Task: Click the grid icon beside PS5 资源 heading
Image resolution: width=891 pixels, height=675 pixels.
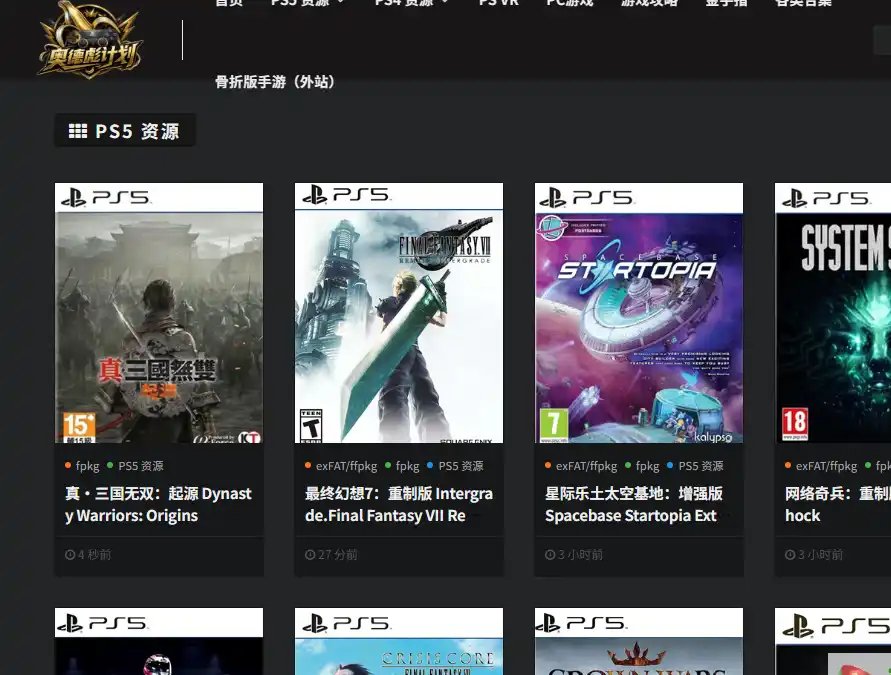Action: point(78,131)
